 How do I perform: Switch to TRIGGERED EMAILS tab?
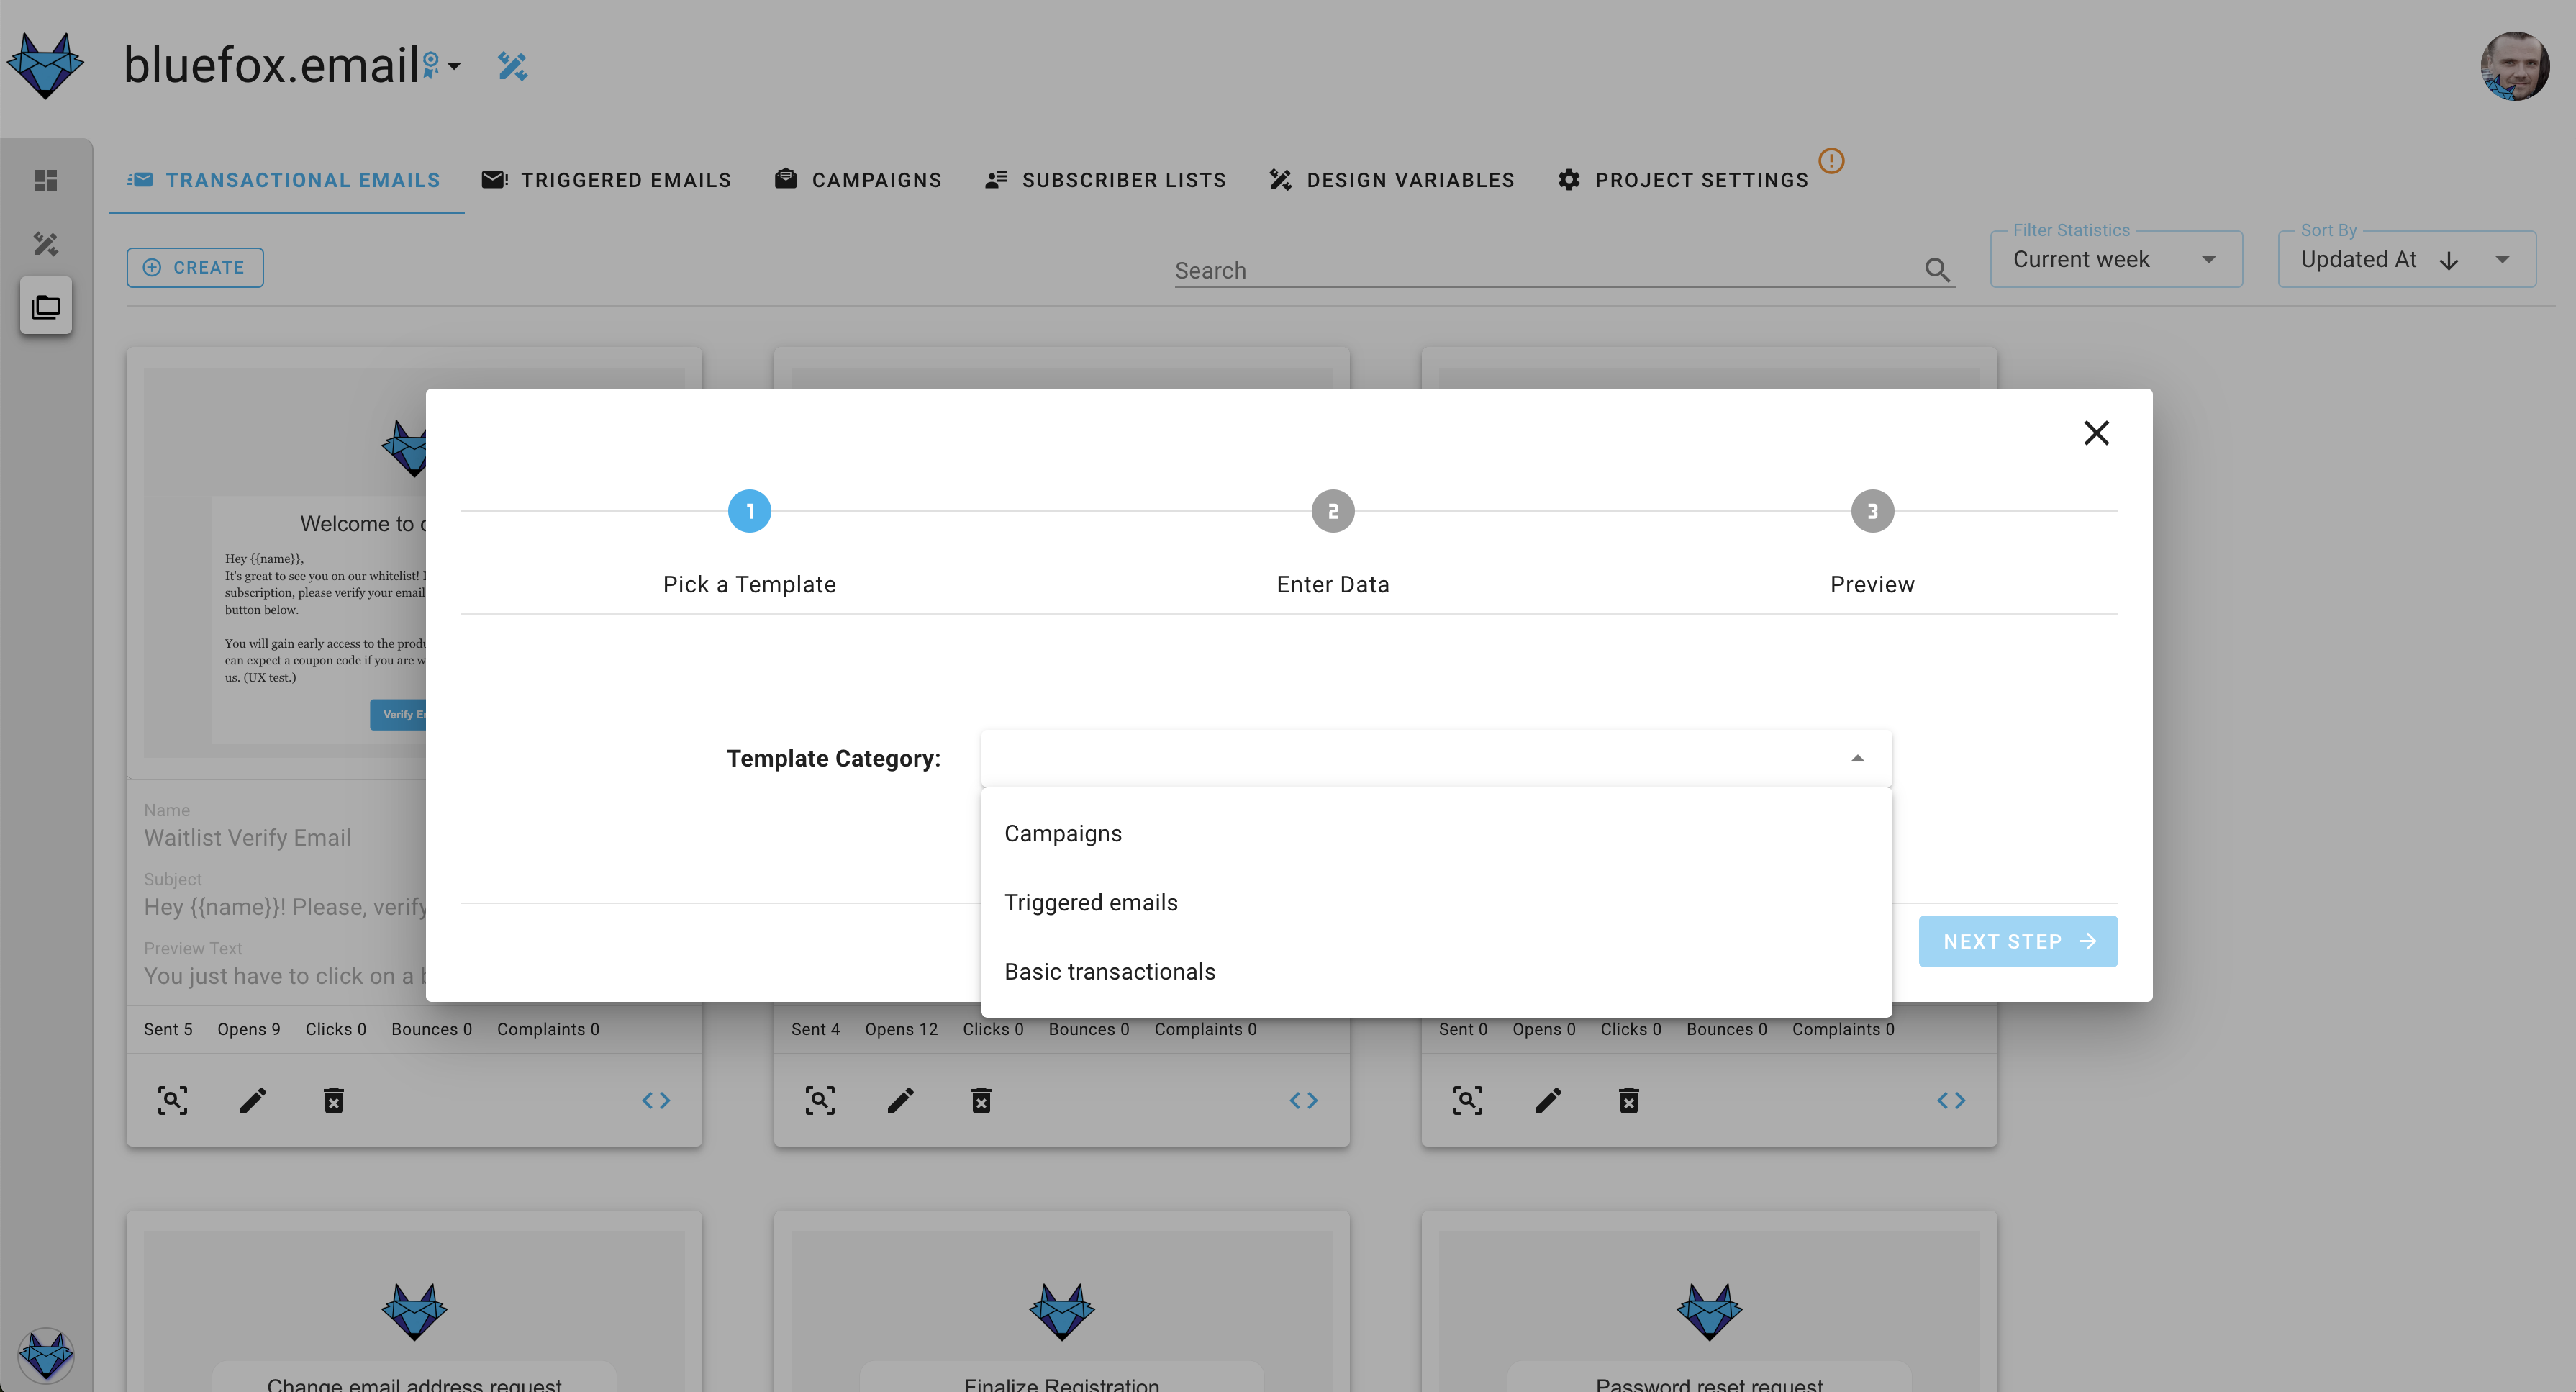[627, 178]
